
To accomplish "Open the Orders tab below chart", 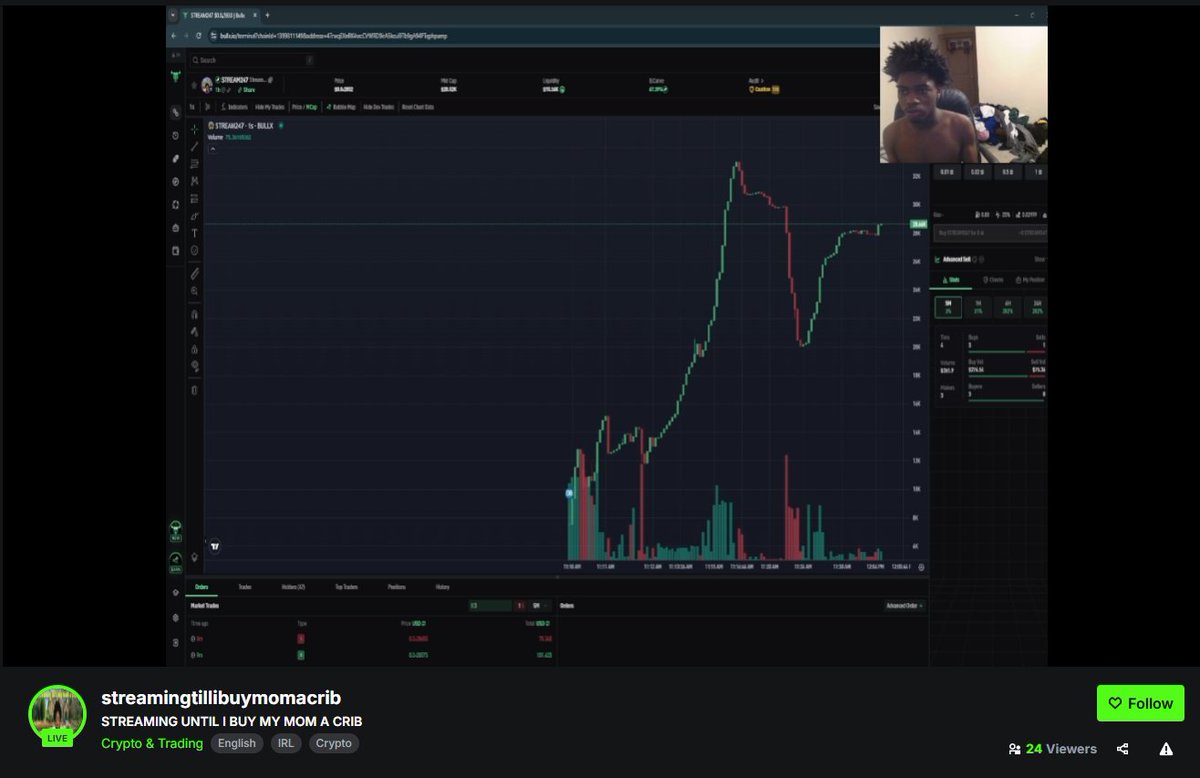I will click(x=201, y=587).
